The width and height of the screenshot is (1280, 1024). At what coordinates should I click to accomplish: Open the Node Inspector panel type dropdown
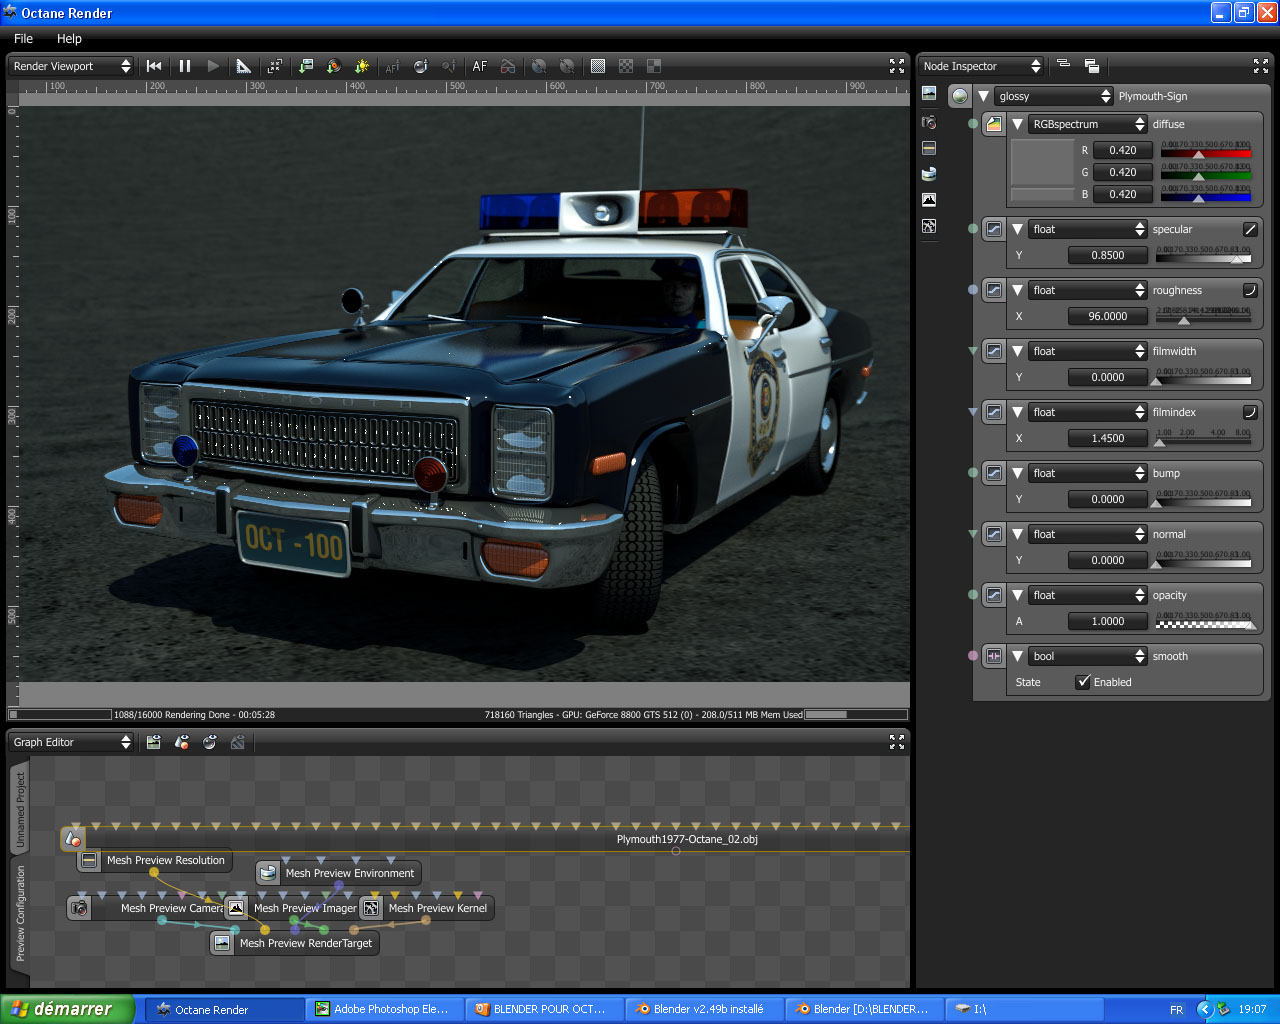pos(981,66)
